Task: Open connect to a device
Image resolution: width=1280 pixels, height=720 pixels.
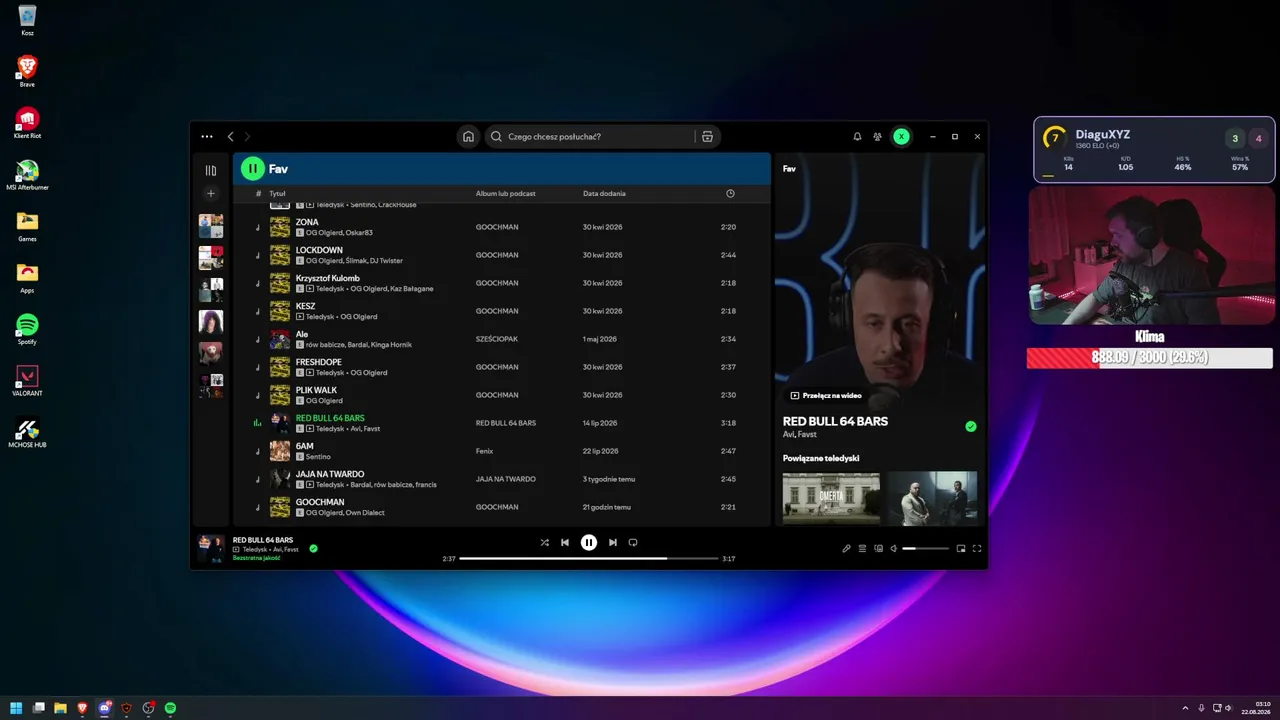Action: tap(878, 549)
